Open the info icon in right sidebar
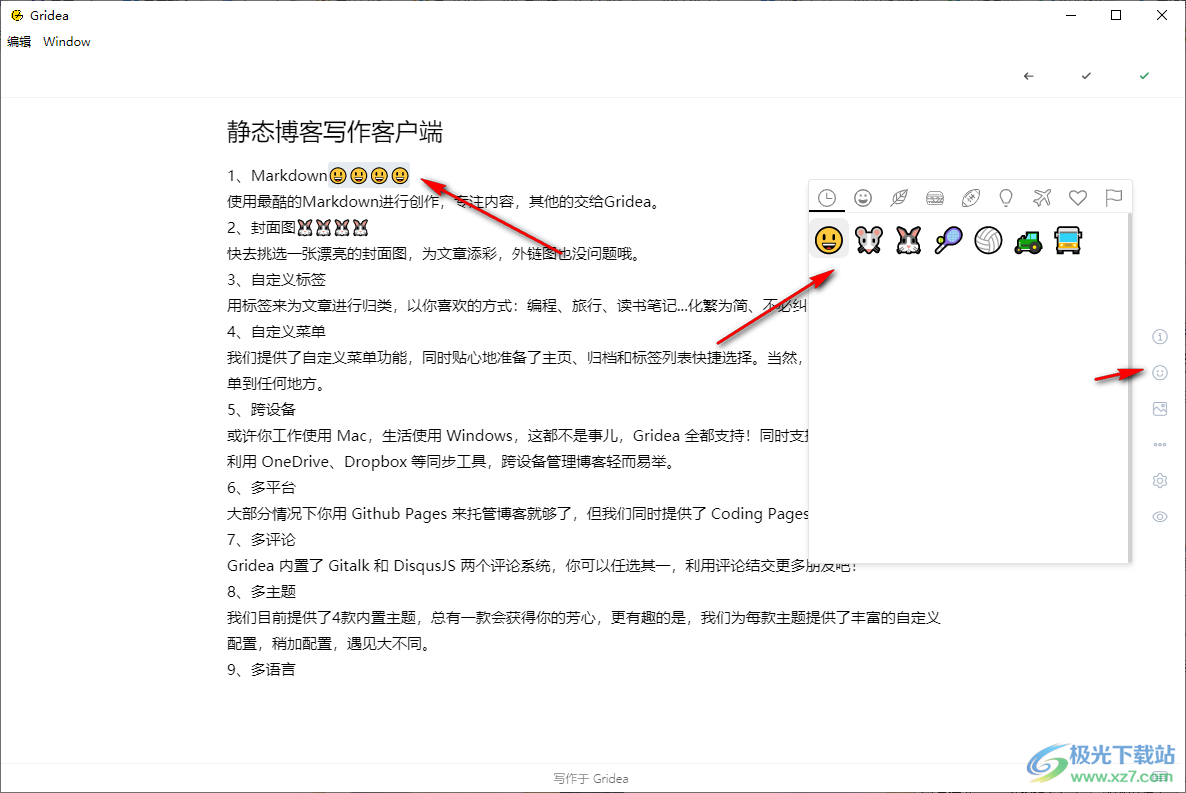1186x793 pixels. [x=1160, y=337]
